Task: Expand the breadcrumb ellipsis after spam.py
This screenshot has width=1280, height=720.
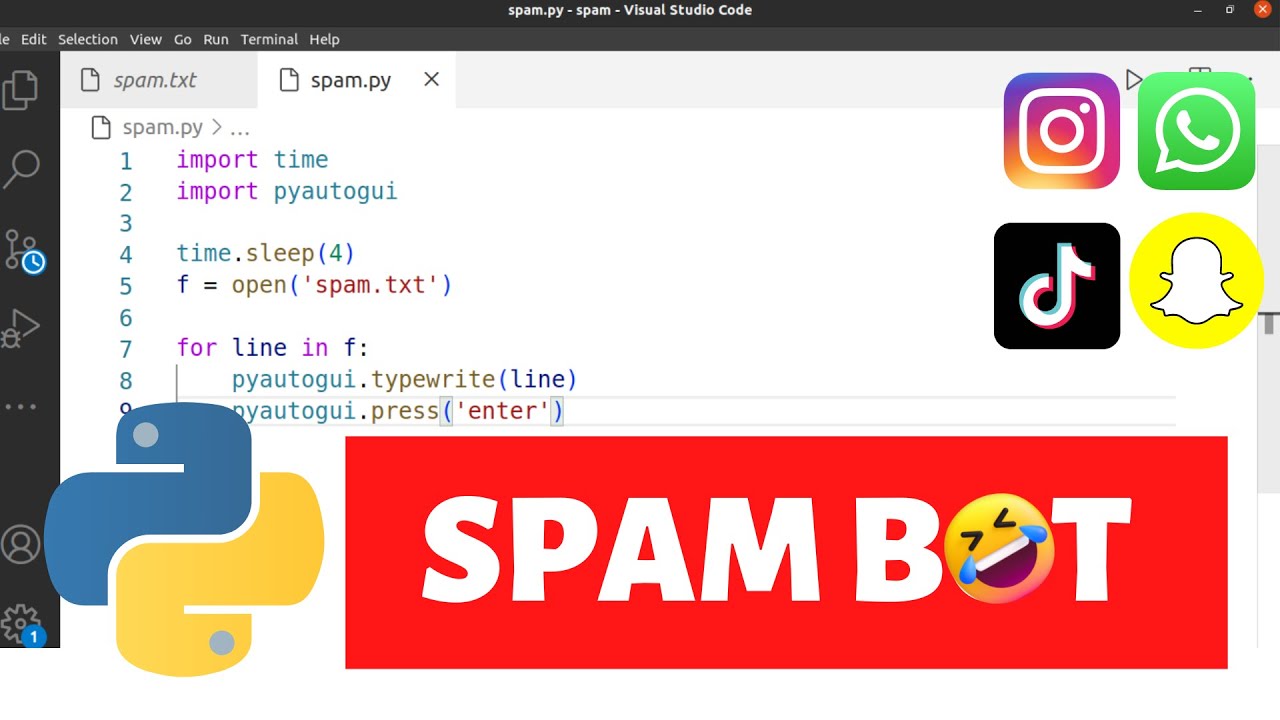Action: click(x=240, y=129)
